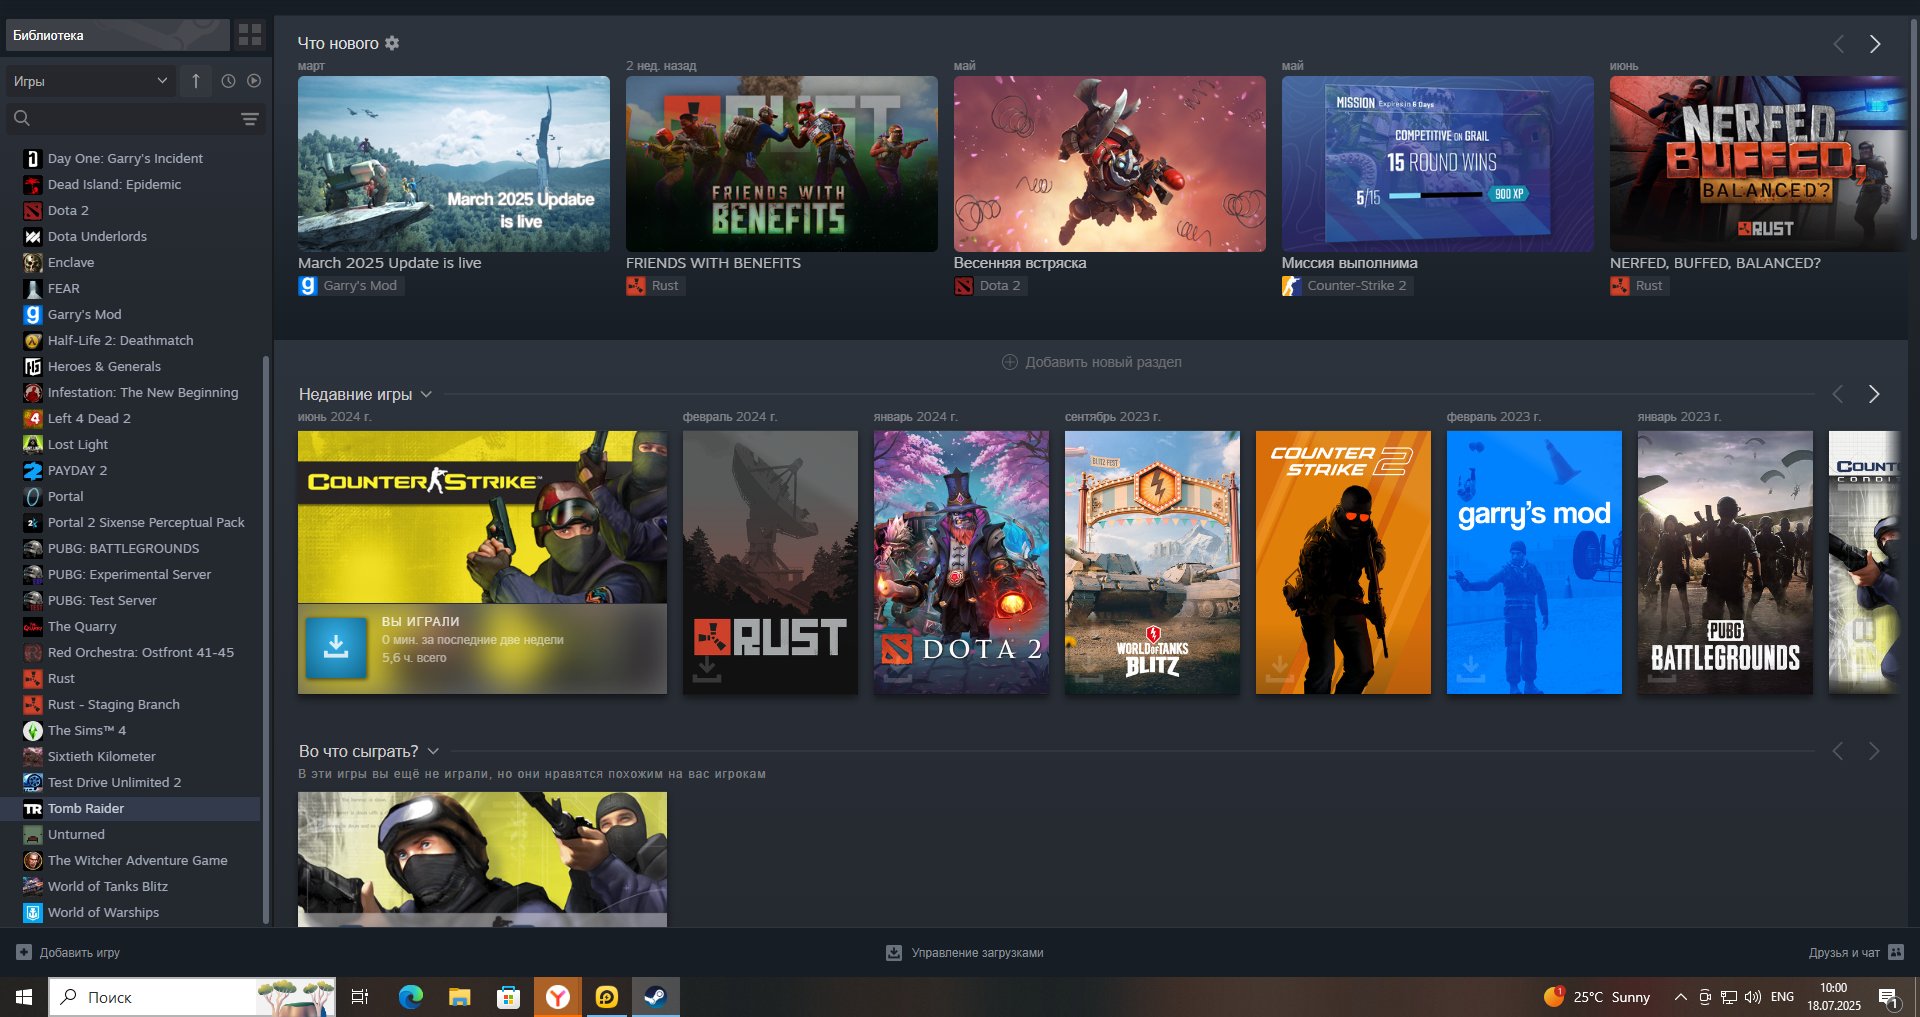
Task: Show next What's New news items
Action: tap(1875, 44)
